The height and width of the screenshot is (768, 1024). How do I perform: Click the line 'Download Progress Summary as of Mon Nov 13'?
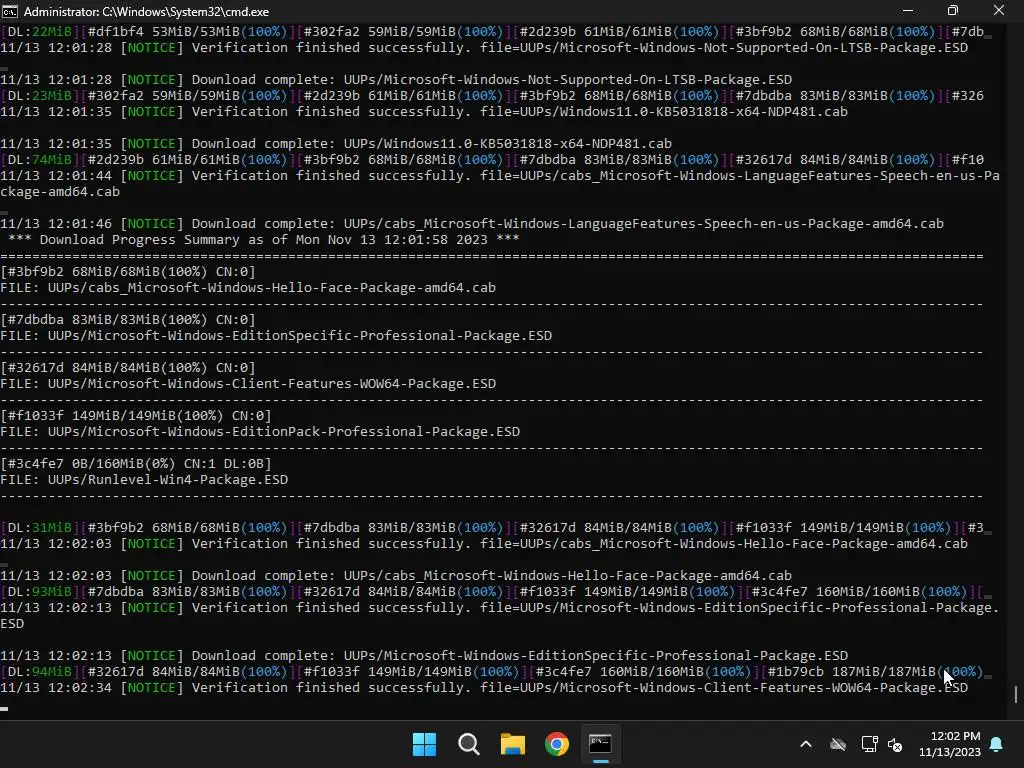[x=263, y=240]
